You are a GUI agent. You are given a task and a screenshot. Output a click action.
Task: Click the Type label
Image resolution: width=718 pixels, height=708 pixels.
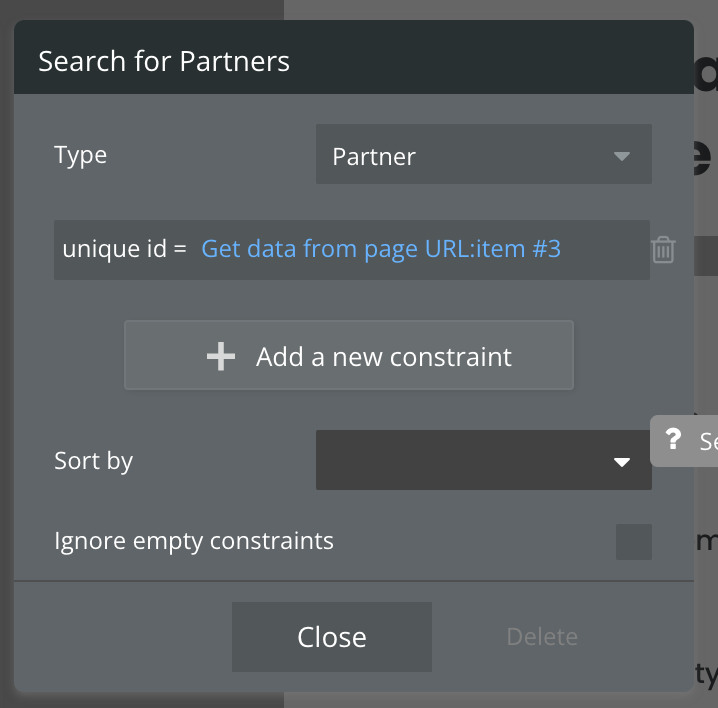[80, 156]
